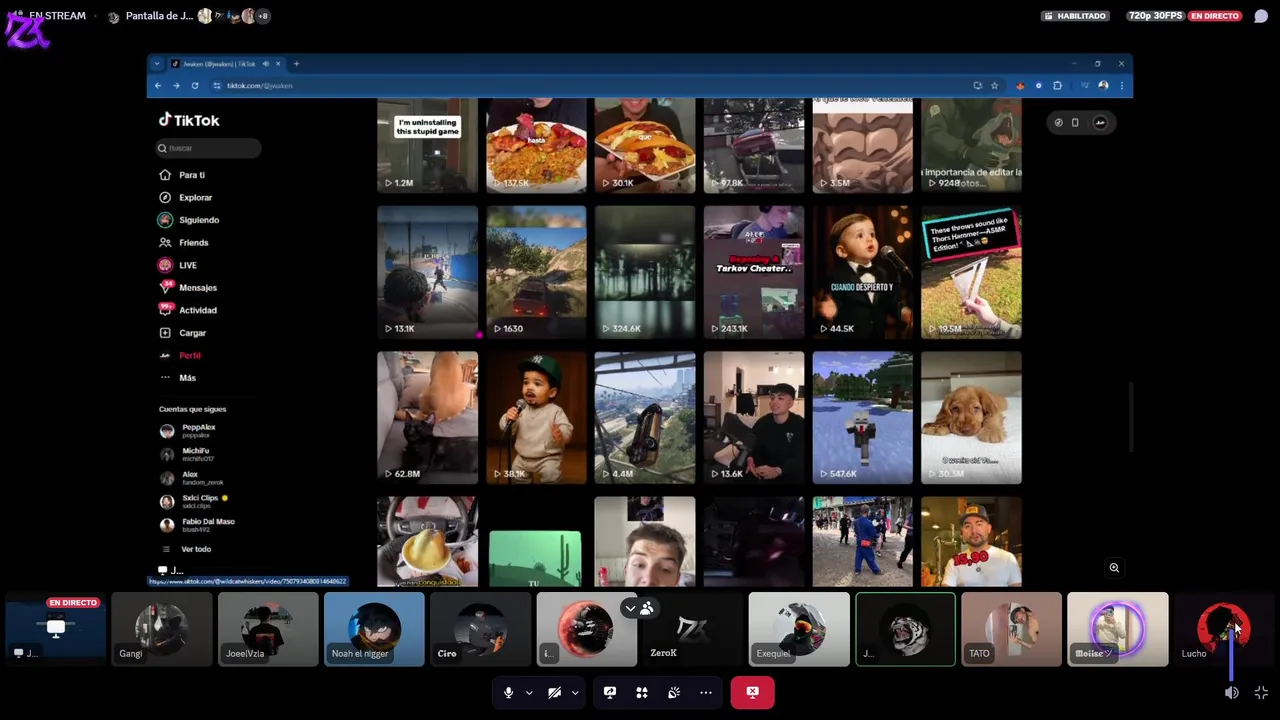Image resolution: width=1280 pixels, height=720 pixels.
Task: Mute the stream volume speaker icon
Action: [1232, 692]
